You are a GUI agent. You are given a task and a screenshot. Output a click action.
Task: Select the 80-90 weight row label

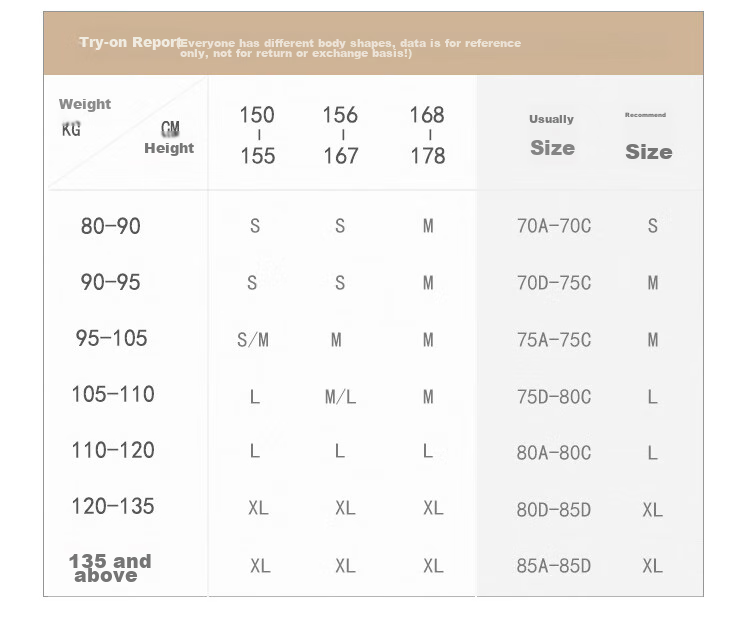point(110,226)
